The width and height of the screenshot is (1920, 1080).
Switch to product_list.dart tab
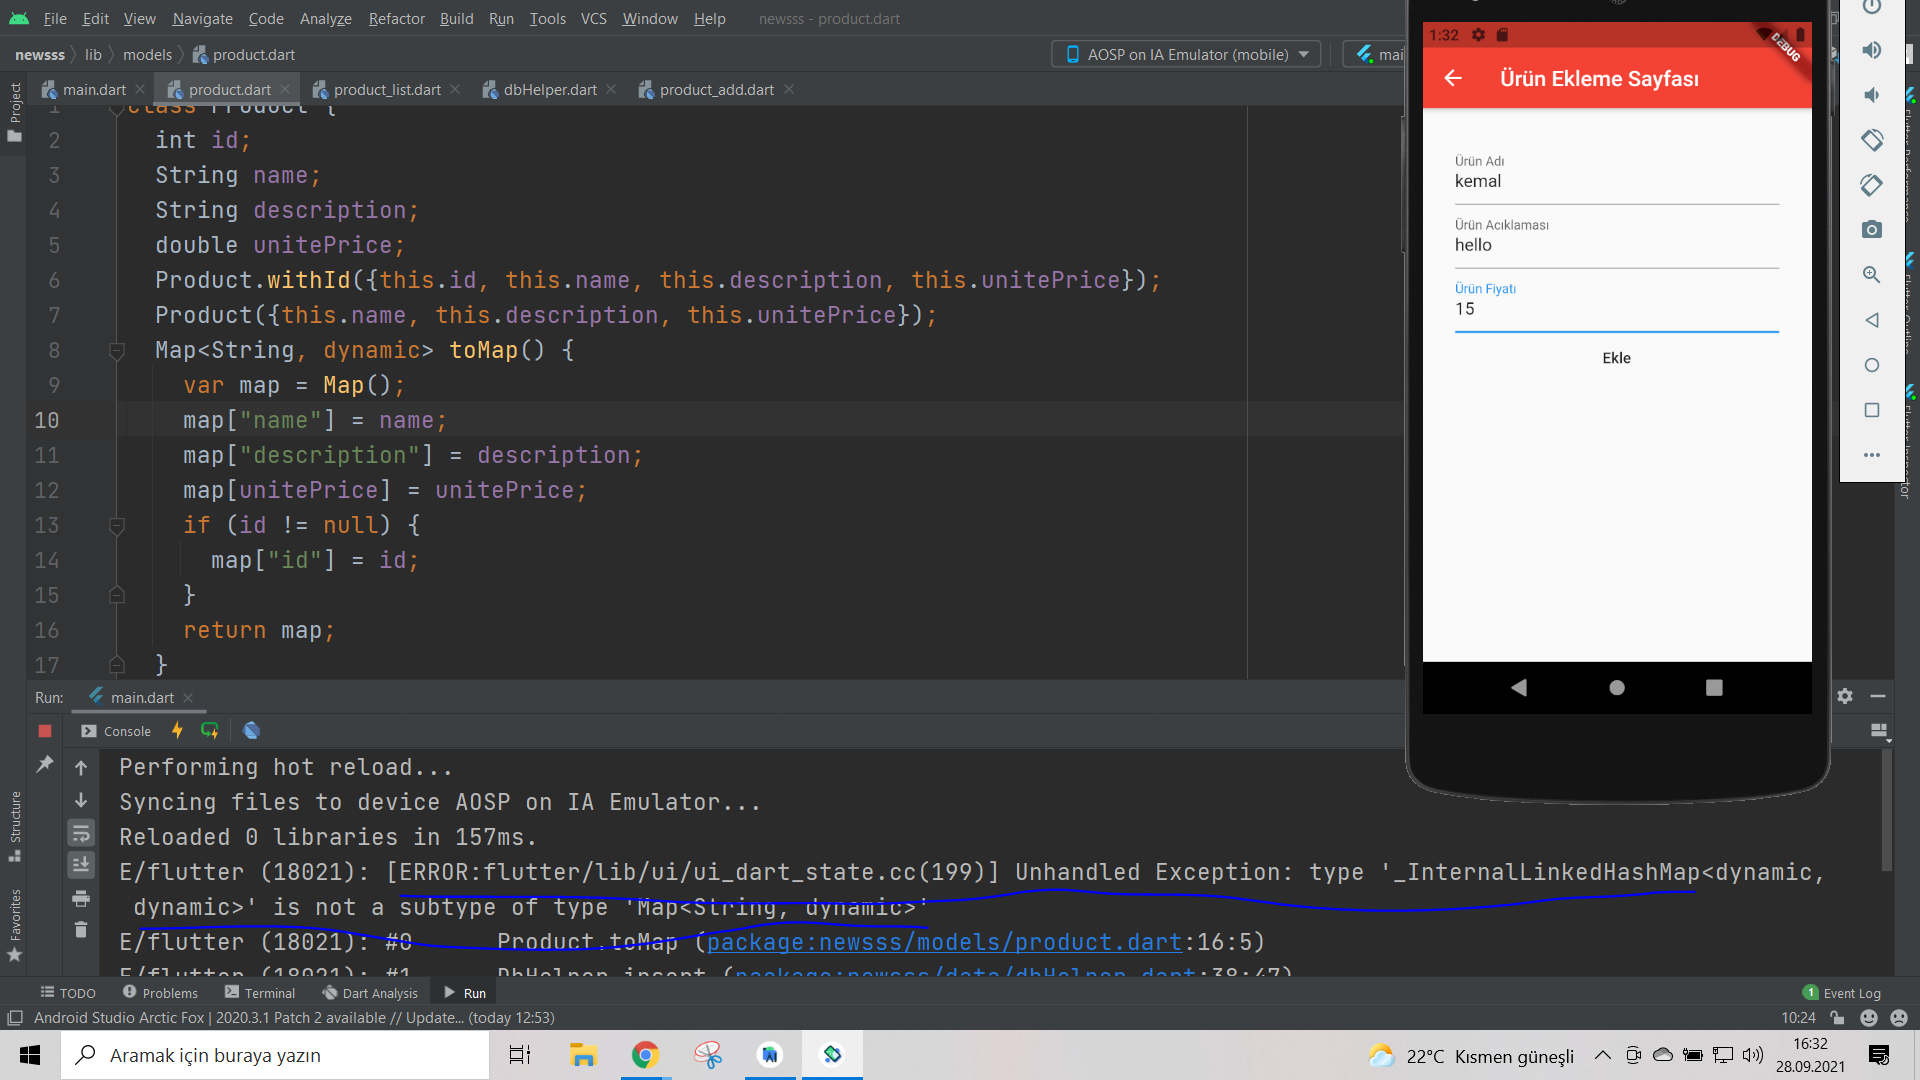pyautogui.click(x=387, y=89)
